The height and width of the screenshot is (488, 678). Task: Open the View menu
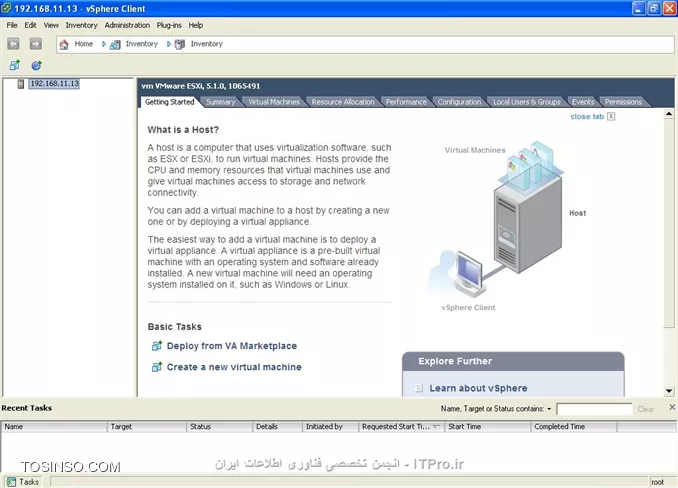coord(51,25)
